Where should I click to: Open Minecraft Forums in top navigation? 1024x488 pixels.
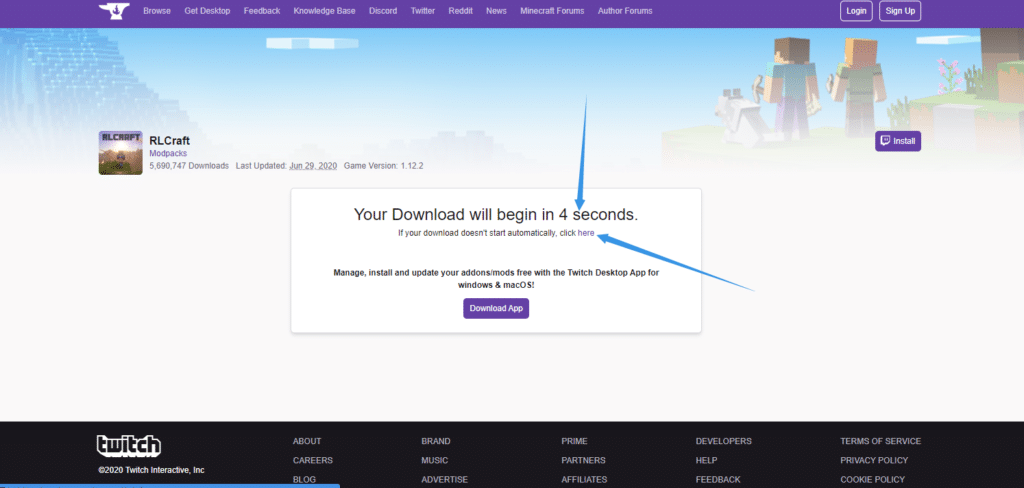550,11
